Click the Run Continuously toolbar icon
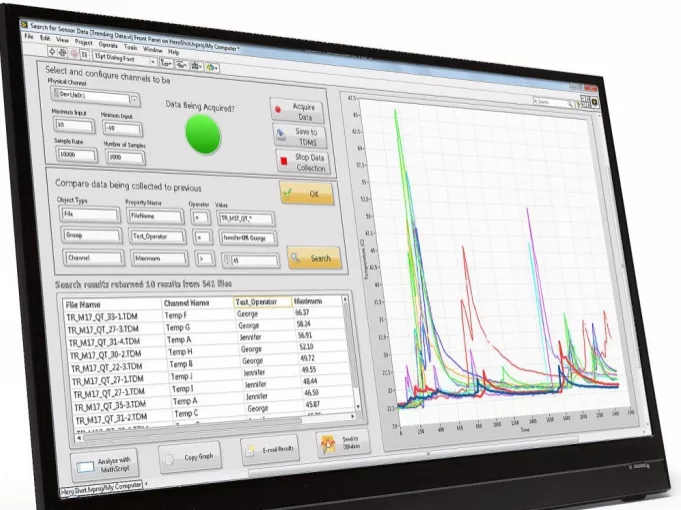The height and width of the screenshot is (510, 681). 62,53
